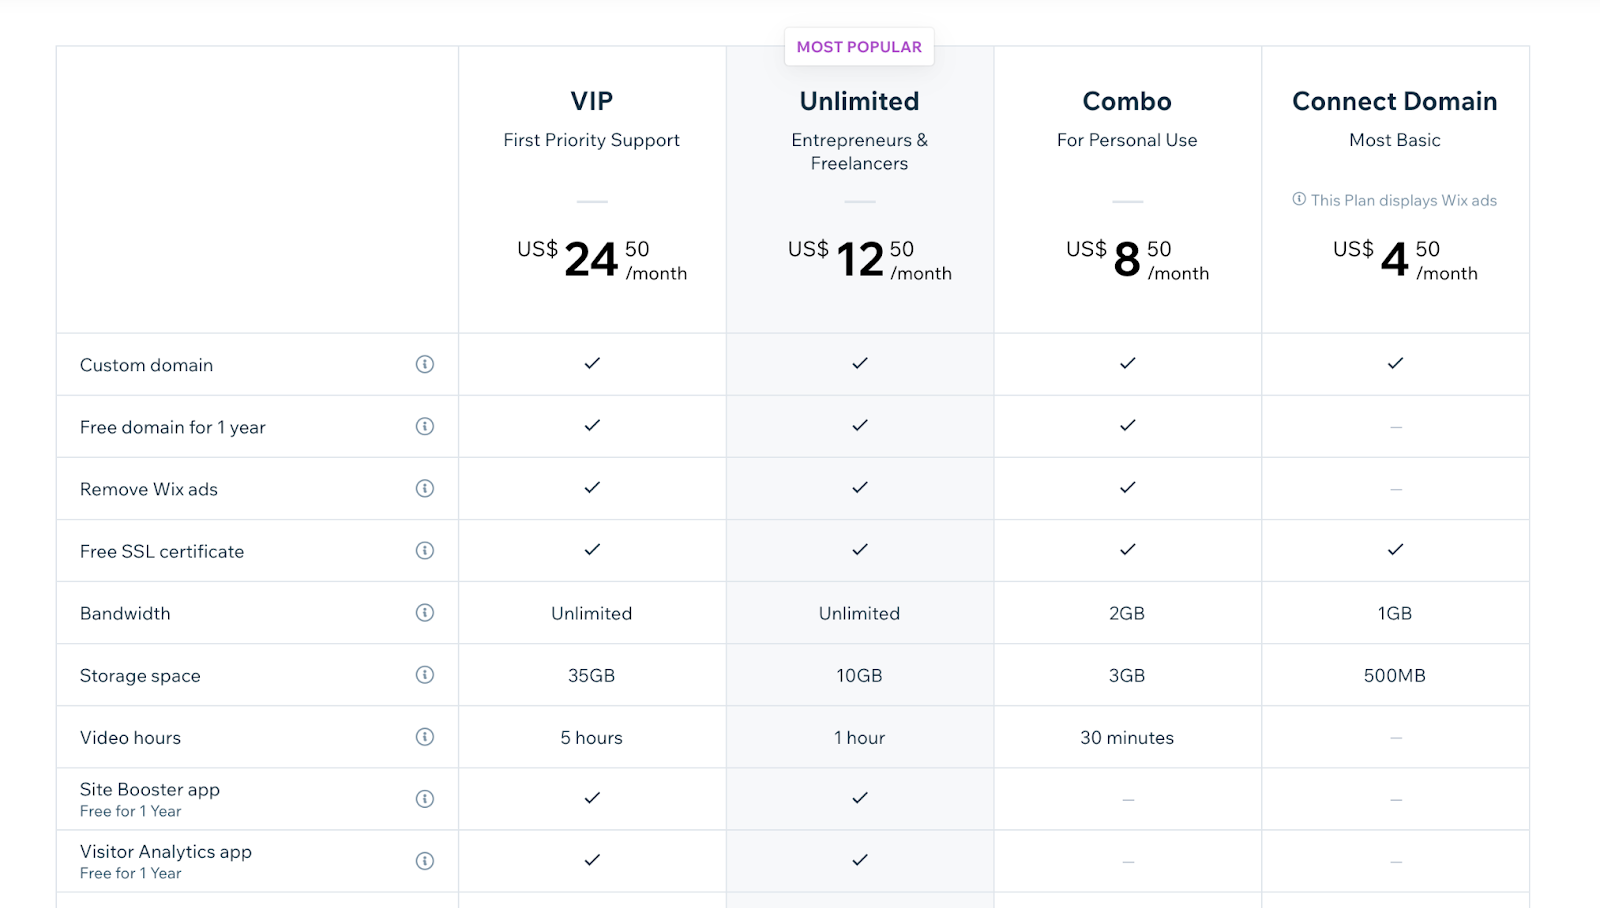Click the Connect Domain 500MB storage cell
The width and height of the screenshot is (1600, 908).
click(1394, 676)
